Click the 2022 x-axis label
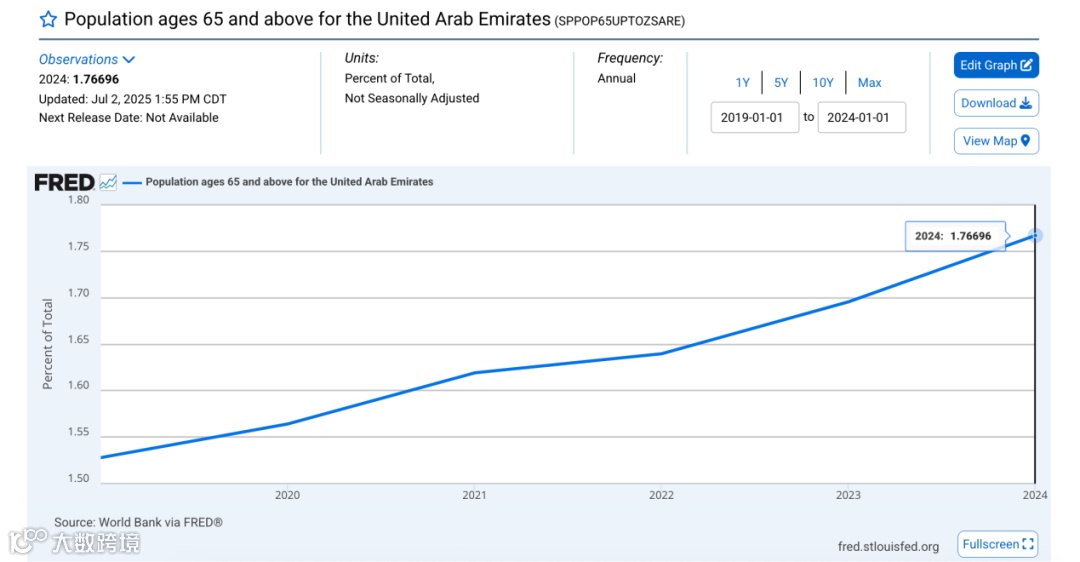 (661, 495)
